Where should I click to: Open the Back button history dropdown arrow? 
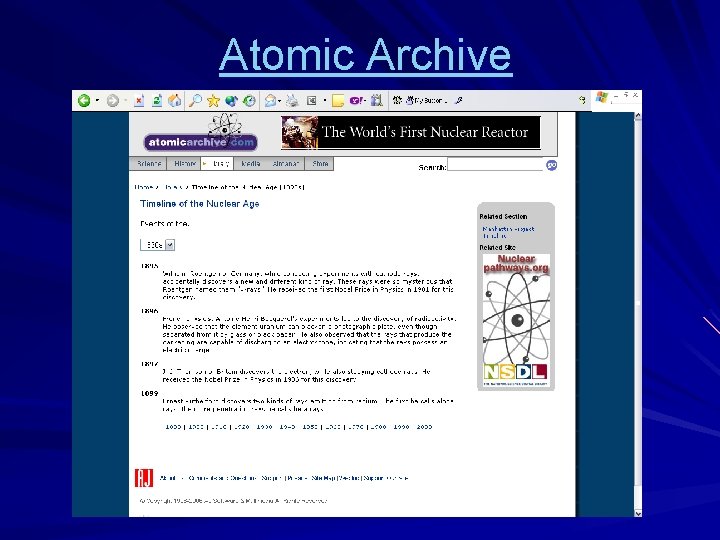coord(97,100)
